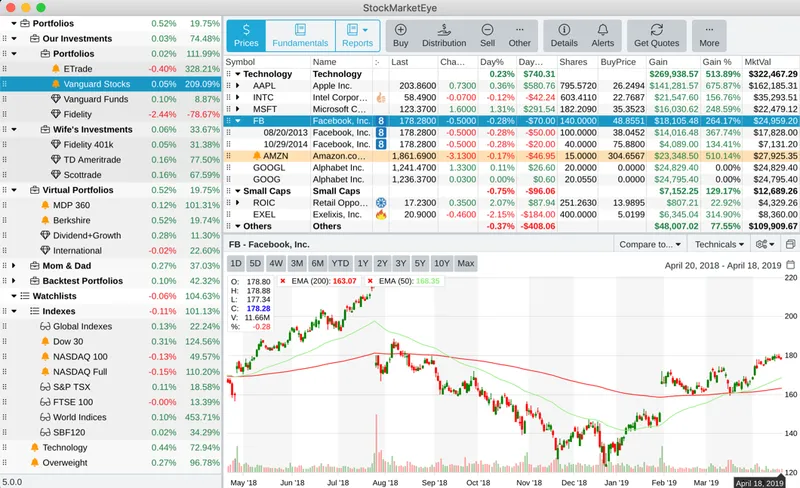Click the Virtual Portfolios folder icon
This screenshot has height=488, width=800.
point(35,190)
